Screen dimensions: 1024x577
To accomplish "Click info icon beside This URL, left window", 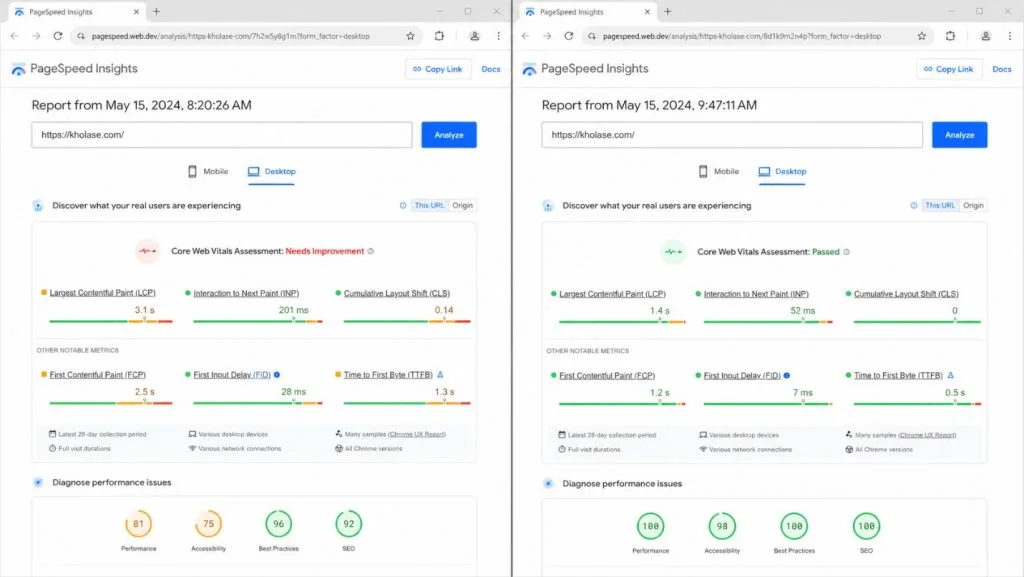I will [x=403, y=206].
